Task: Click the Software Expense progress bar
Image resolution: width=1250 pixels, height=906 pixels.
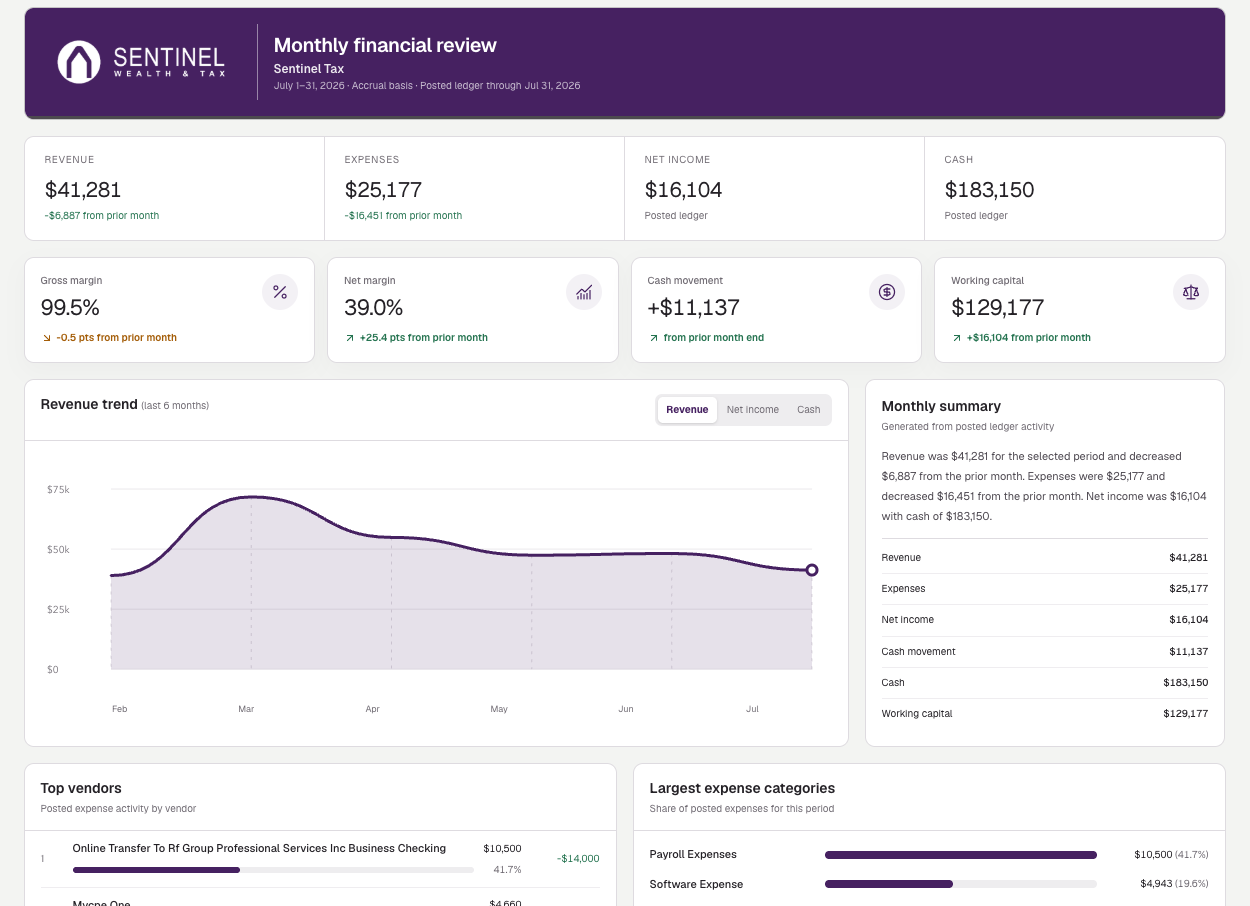Action: (961, 884)
